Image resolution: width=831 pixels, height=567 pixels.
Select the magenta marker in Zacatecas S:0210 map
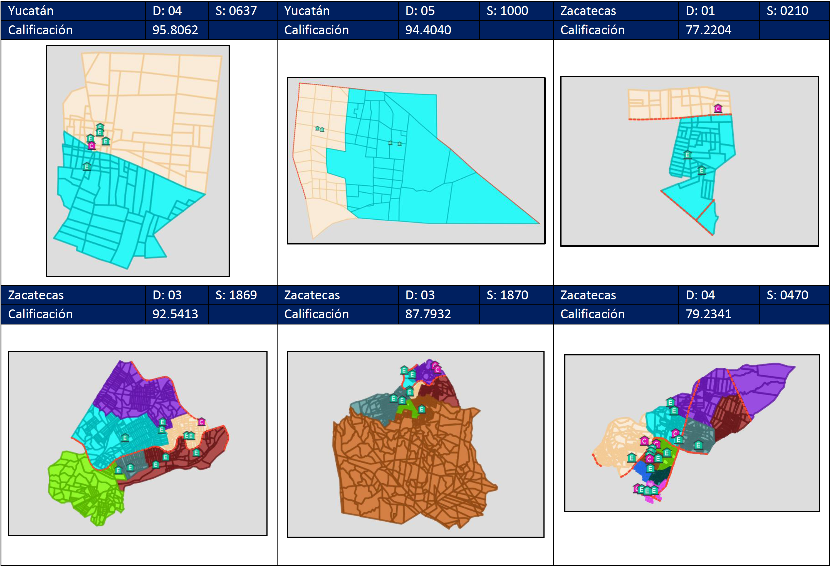coord(717,108)
